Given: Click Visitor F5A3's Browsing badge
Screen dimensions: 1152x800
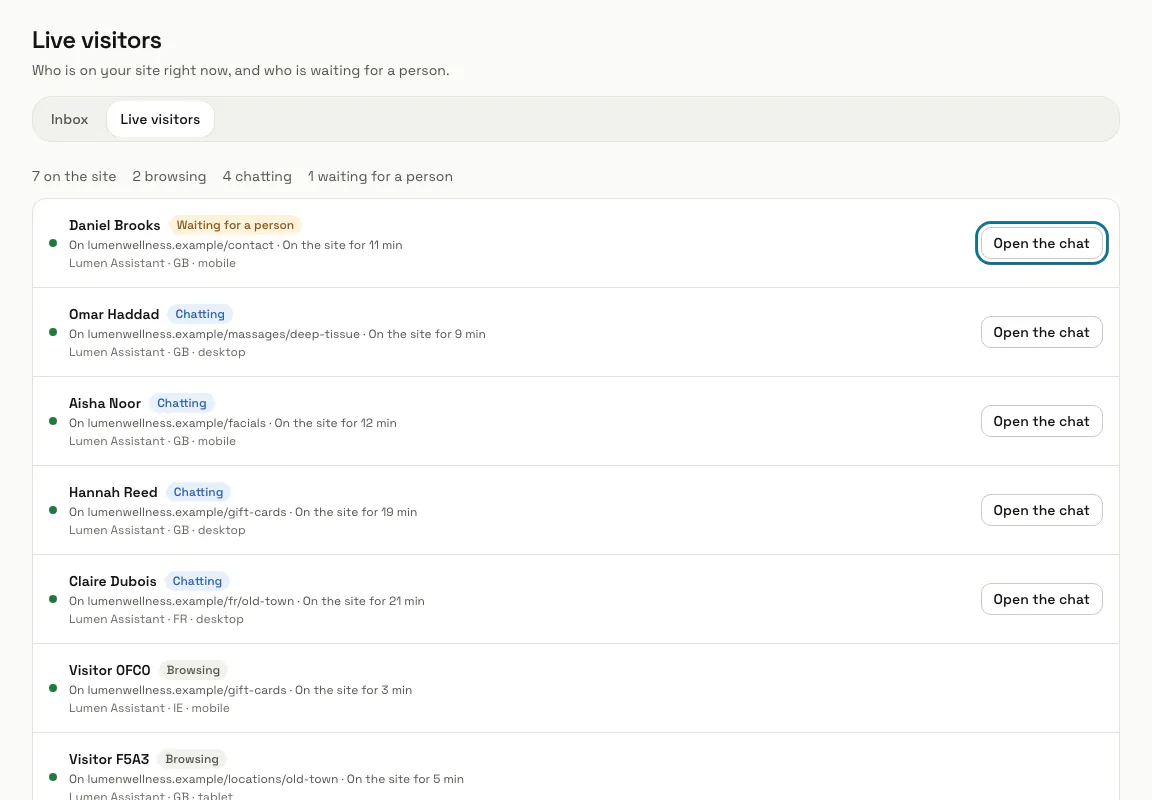Looking at the screenshot, I should [x=192, y=758].
